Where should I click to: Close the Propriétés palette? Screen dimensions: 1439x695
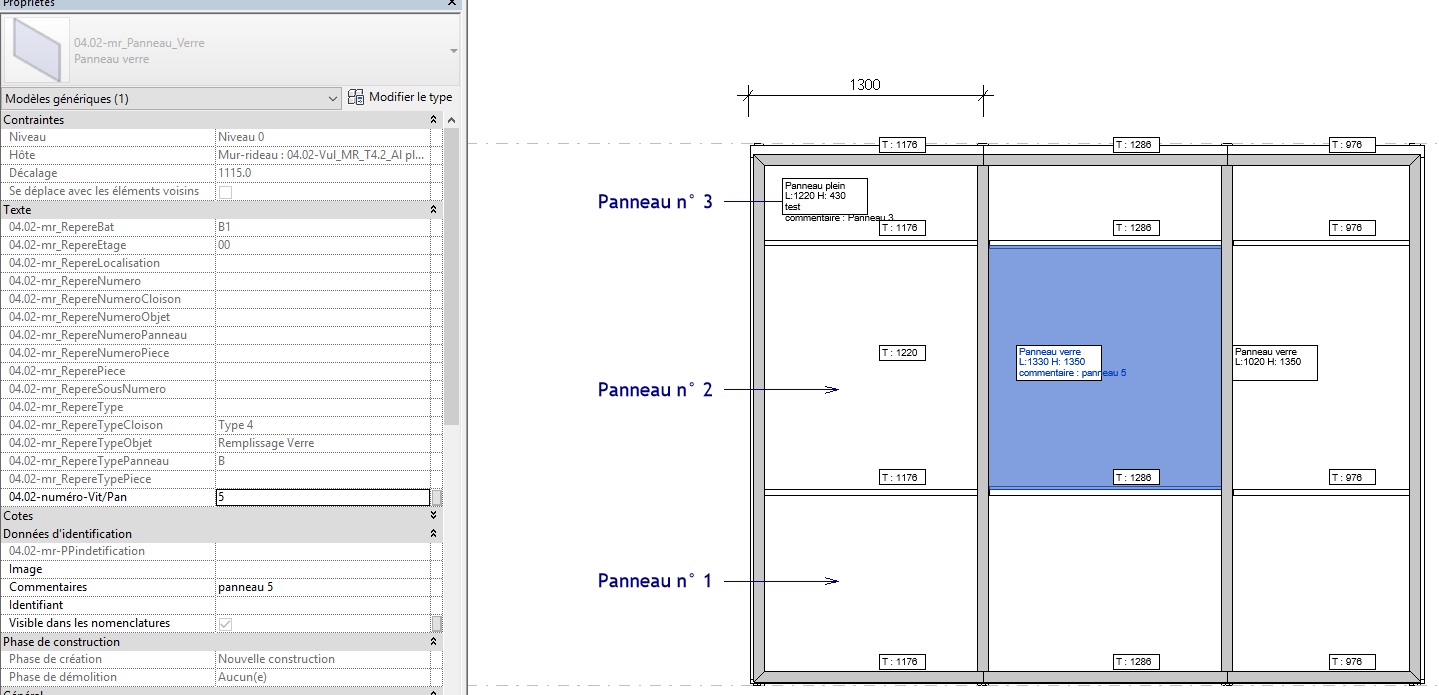(x=453, y=4)
